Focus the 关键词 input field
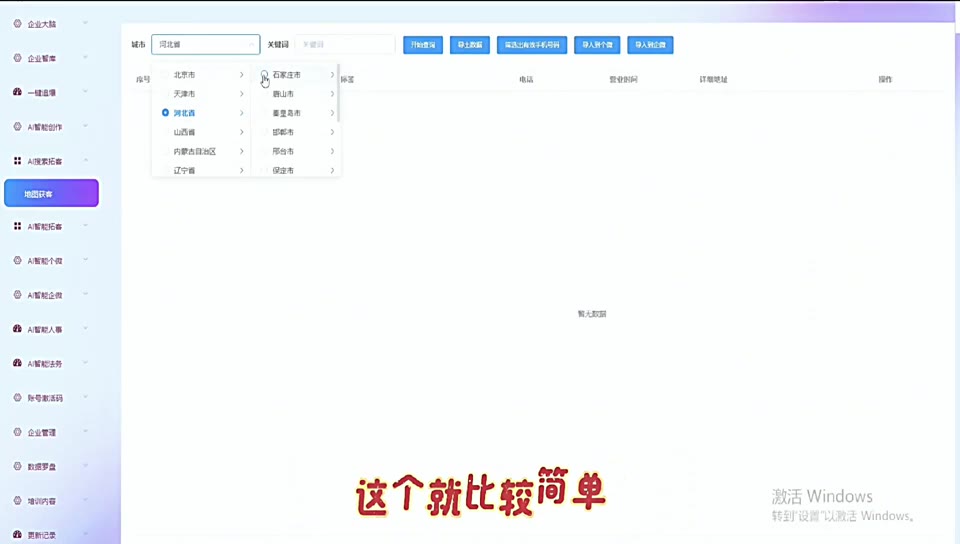 tap(345, 45)
